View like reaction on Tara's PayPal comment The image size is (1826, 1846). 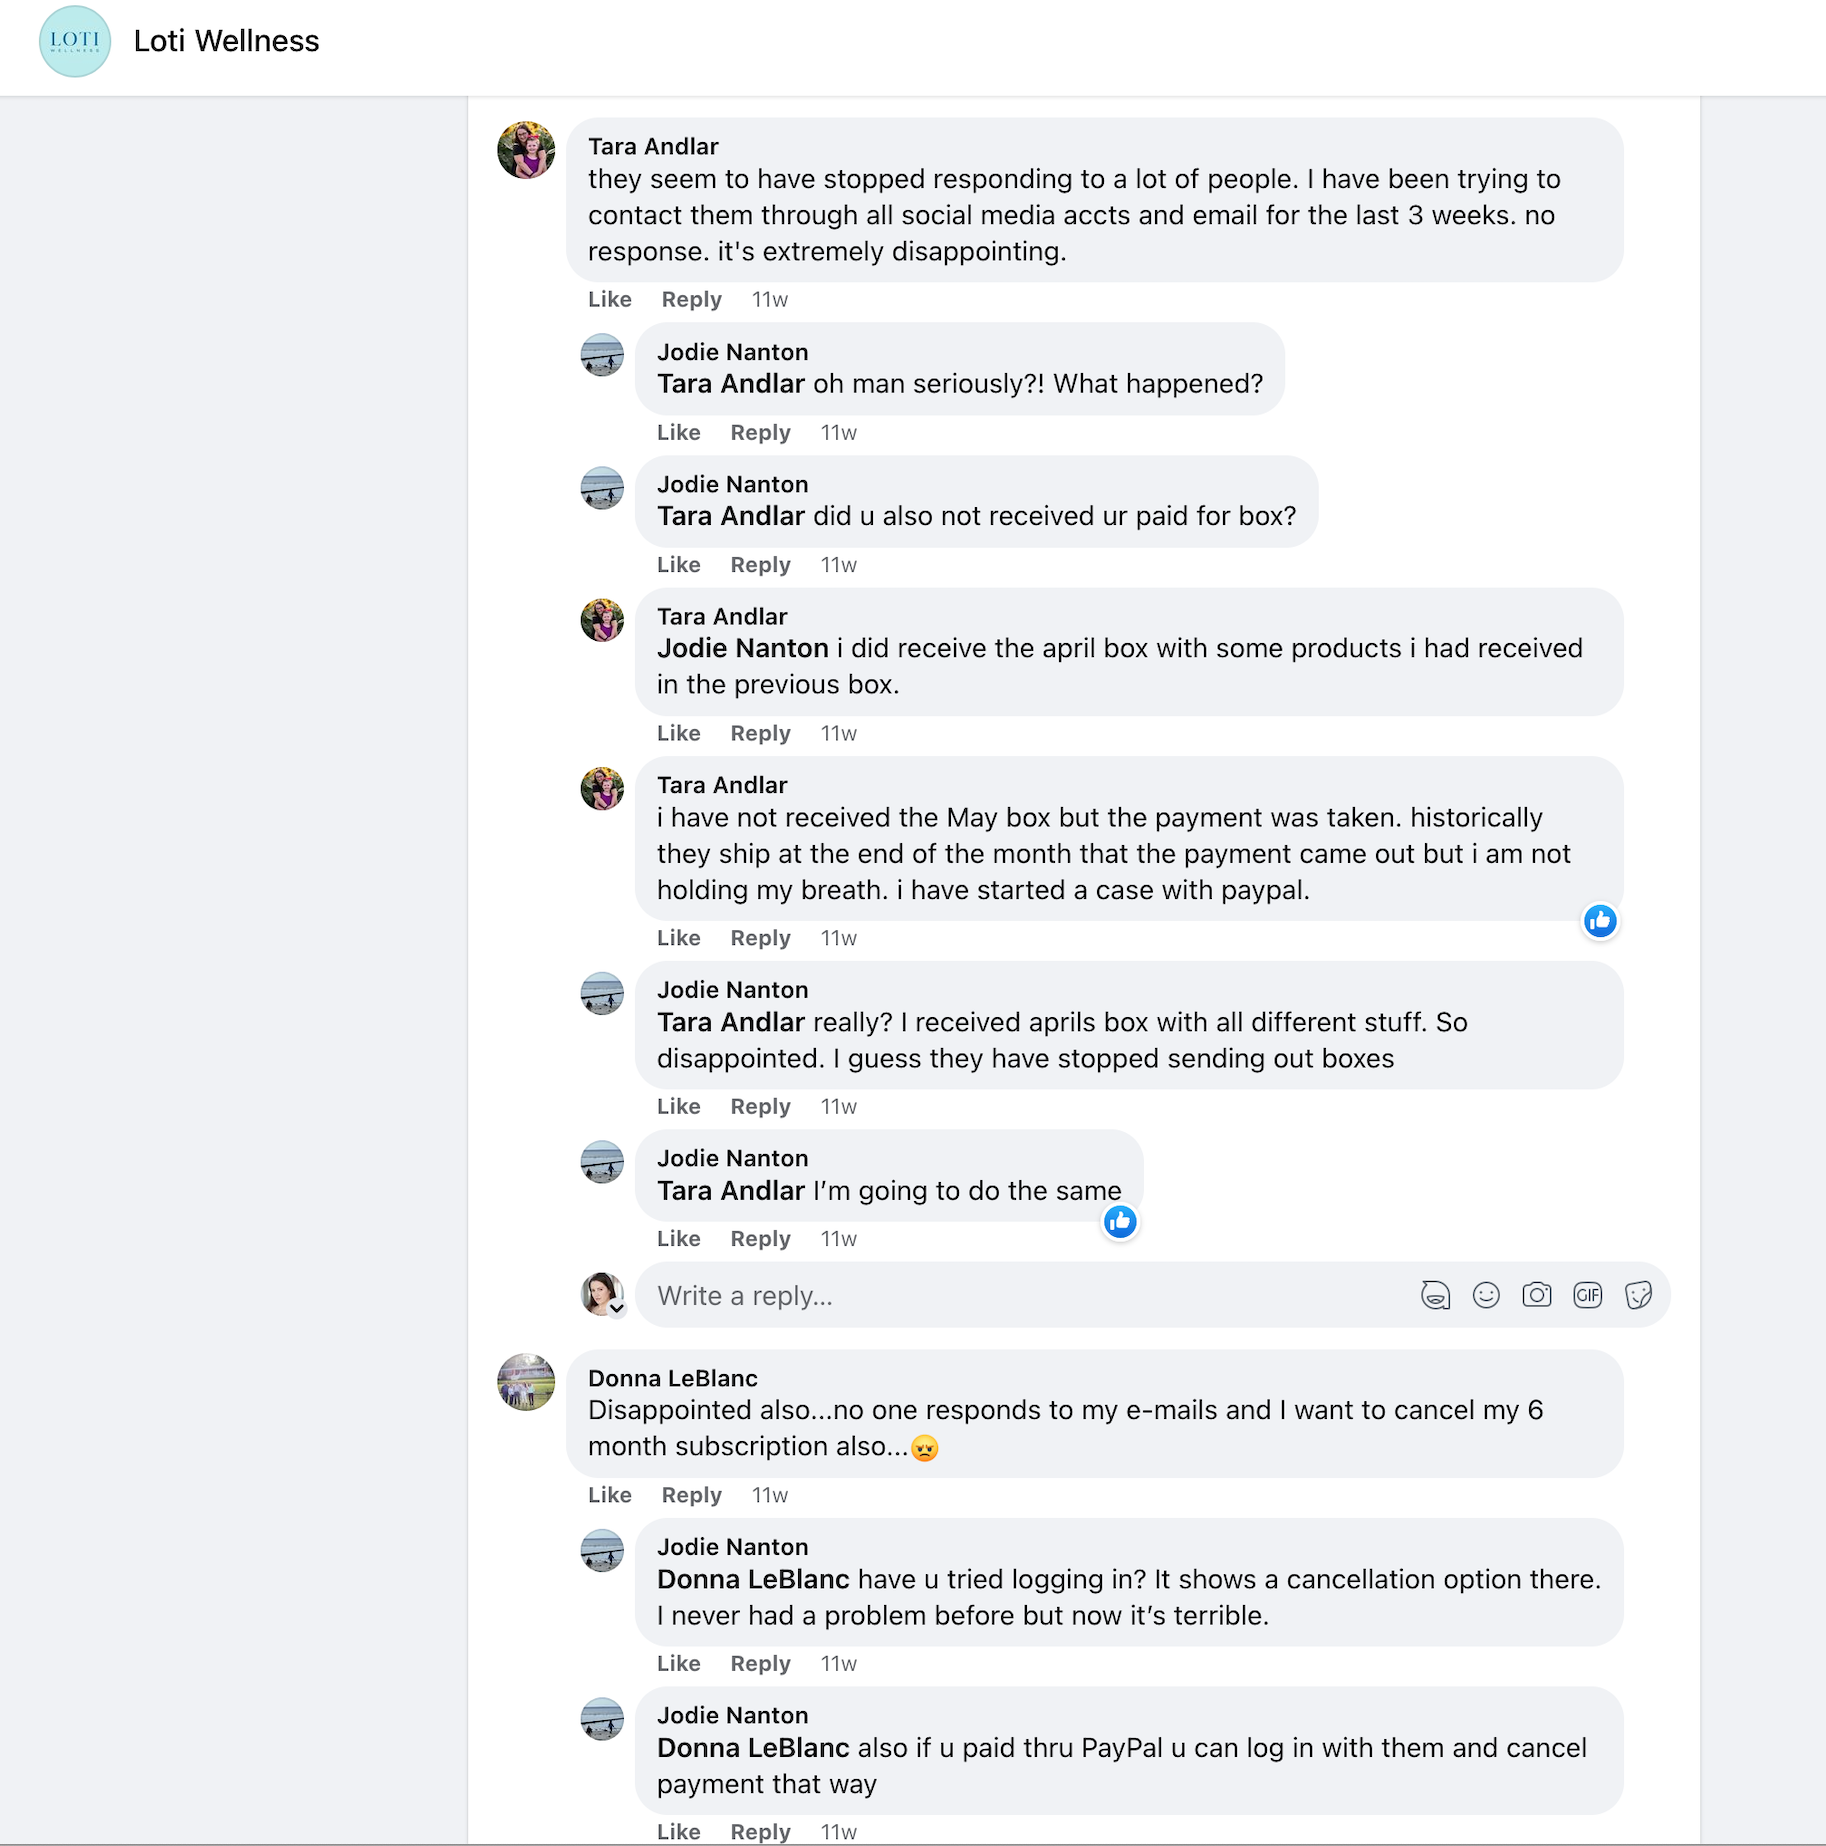click(x=1600, y=921)
